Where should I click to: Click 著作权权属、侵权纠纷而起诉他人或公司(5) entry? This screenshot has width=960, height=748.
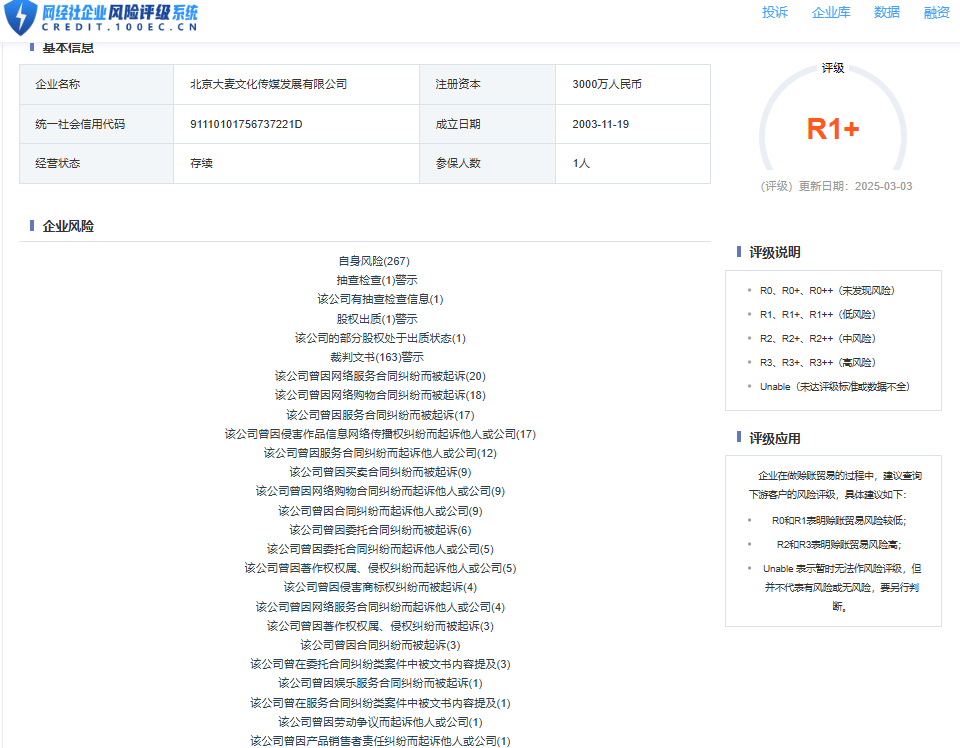(x=380, y=569)
